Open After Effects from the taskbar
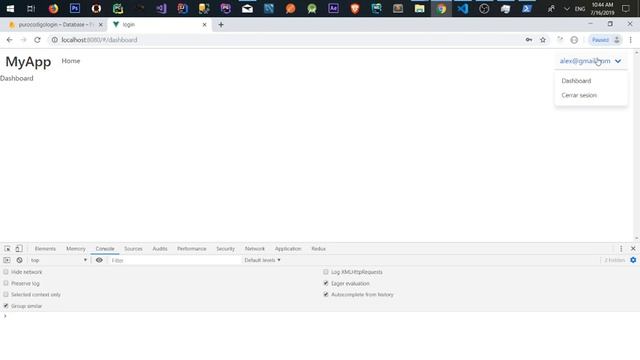This screenshot has height=360, width=640. click(x=333, y=9)
